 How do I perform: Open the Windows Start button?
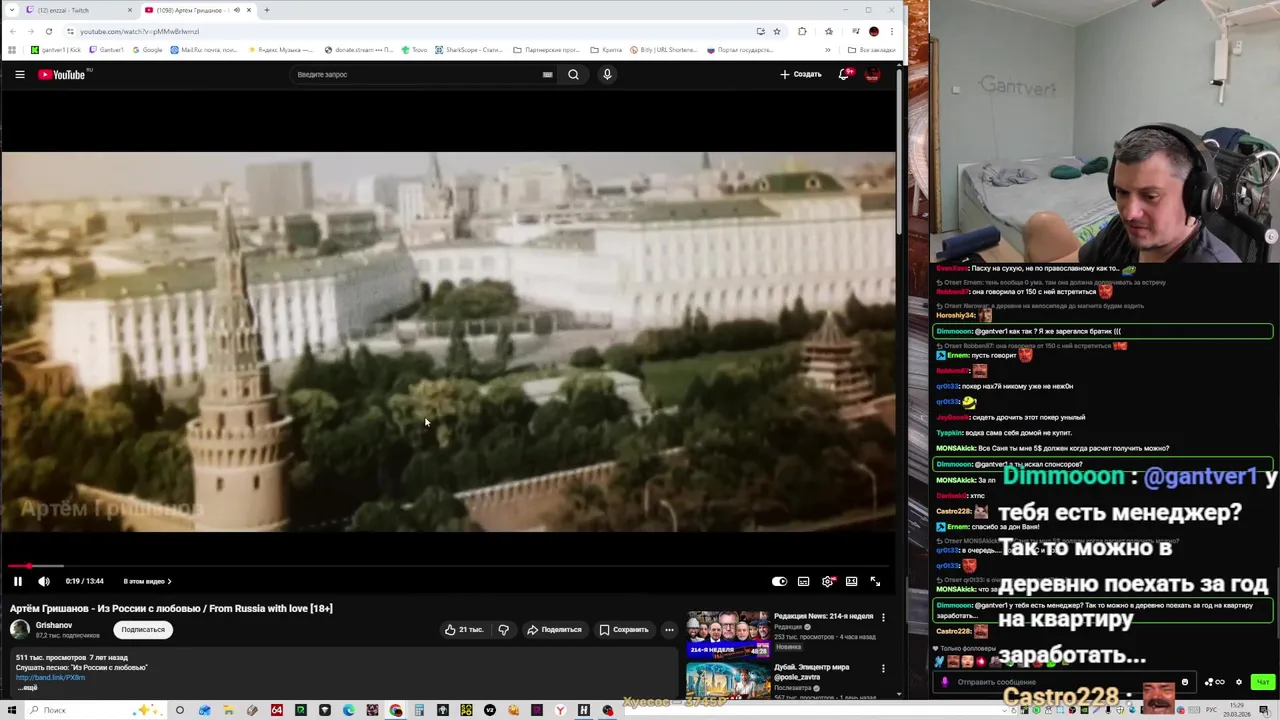point(11,710)
